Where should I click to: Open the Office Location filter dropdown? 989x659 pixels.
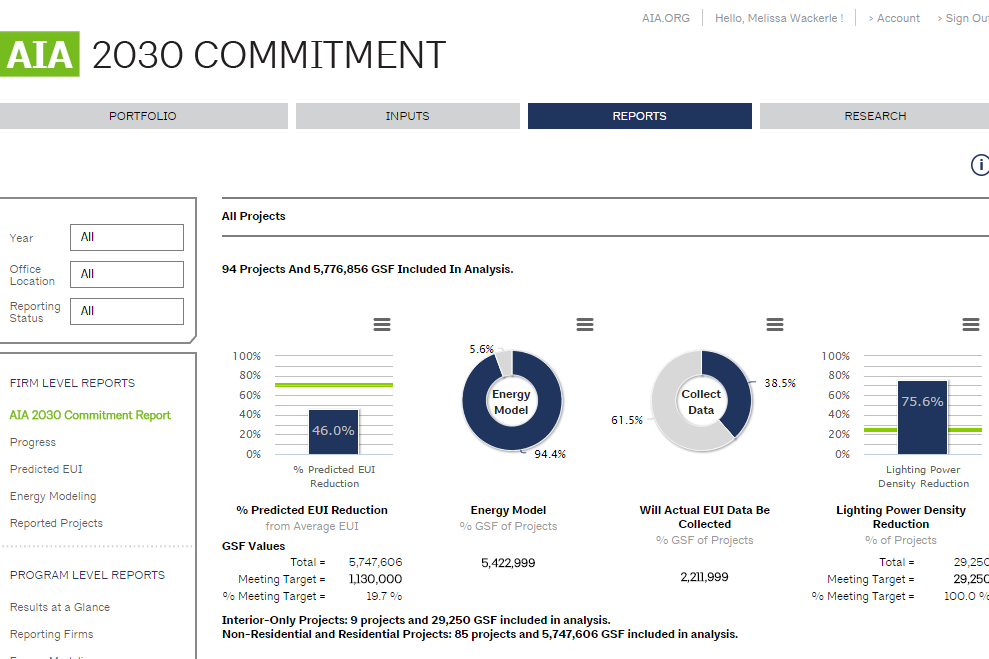126,274
